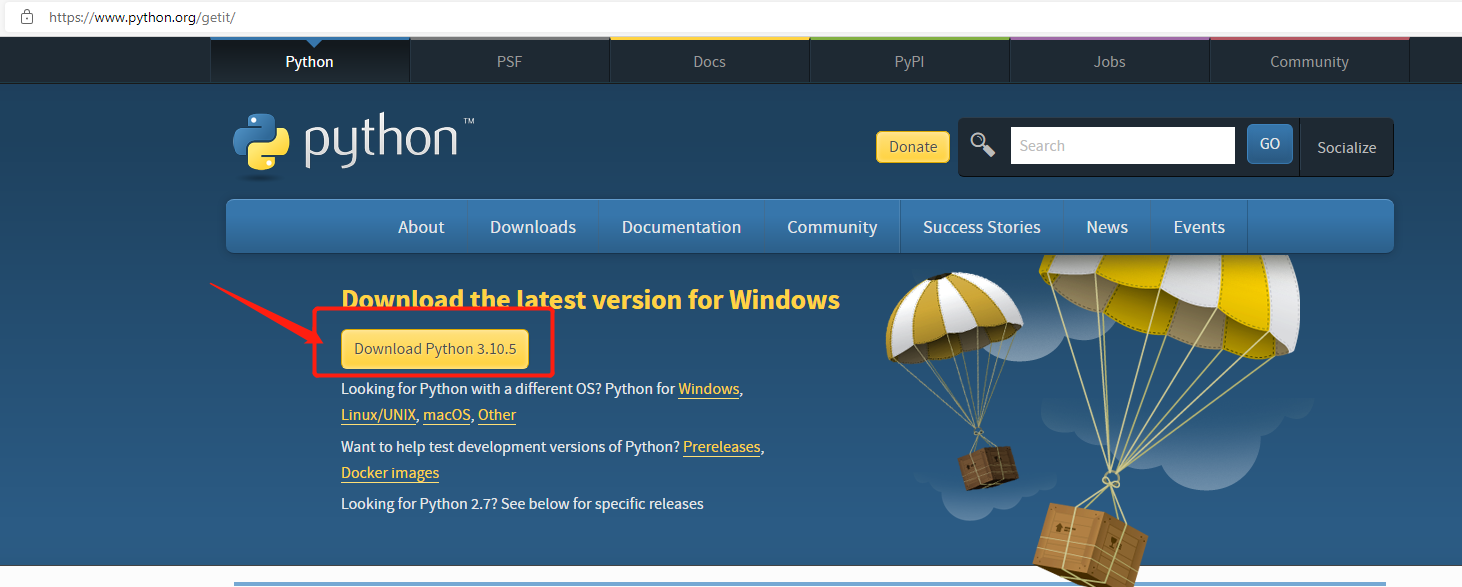Open the Community navigation bar menu
Screen dimensions: 1462x587
(x=832, y=227)
